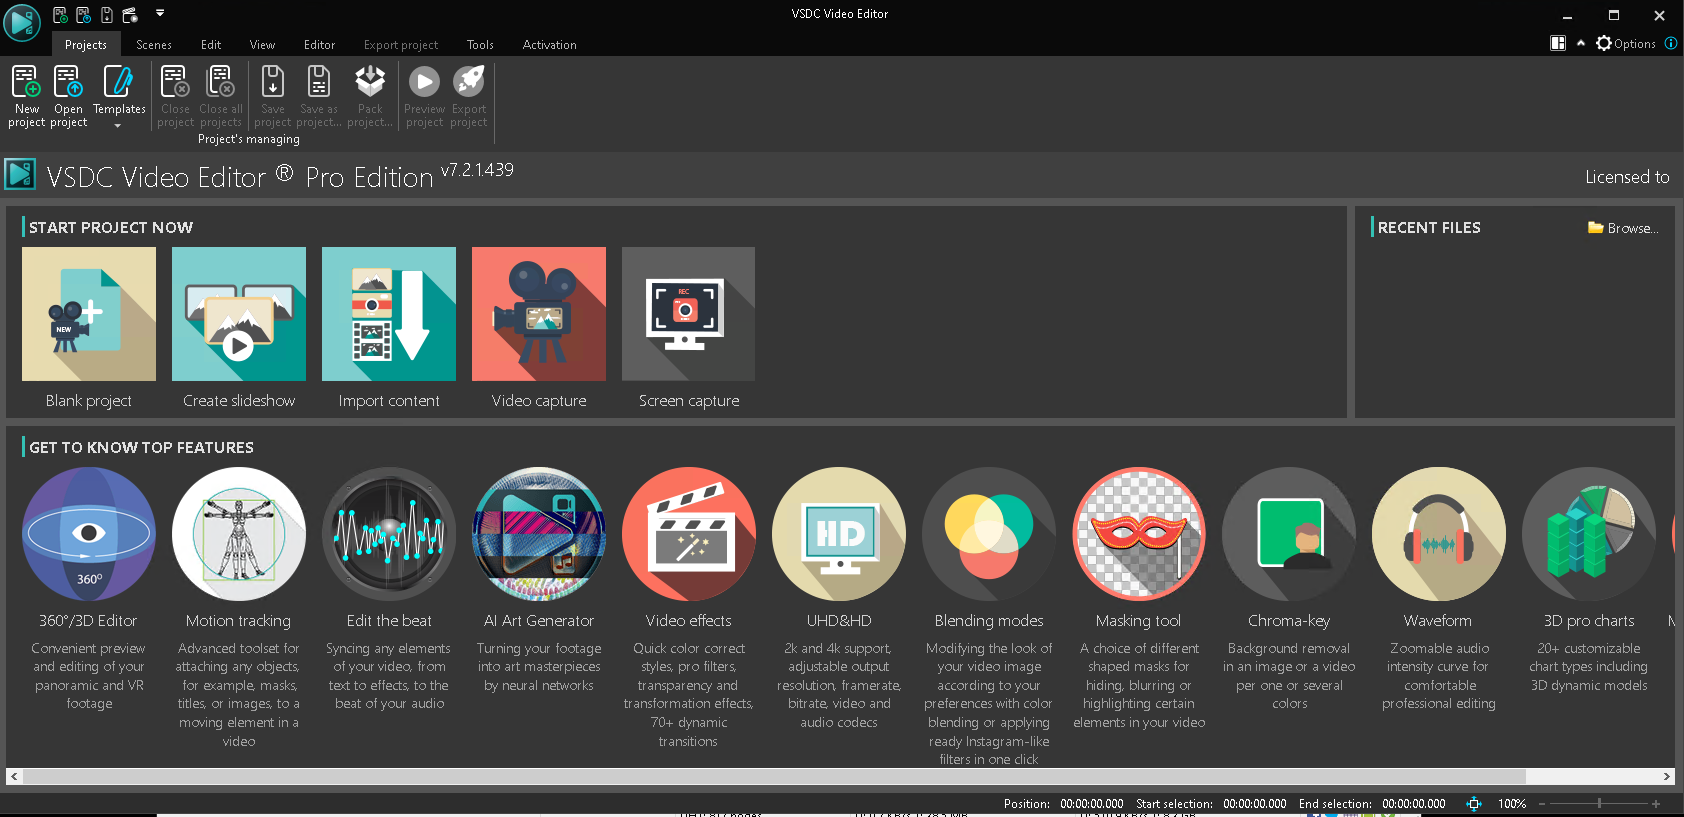Open the 360°/3D Editor feature icon

(89, 534)
